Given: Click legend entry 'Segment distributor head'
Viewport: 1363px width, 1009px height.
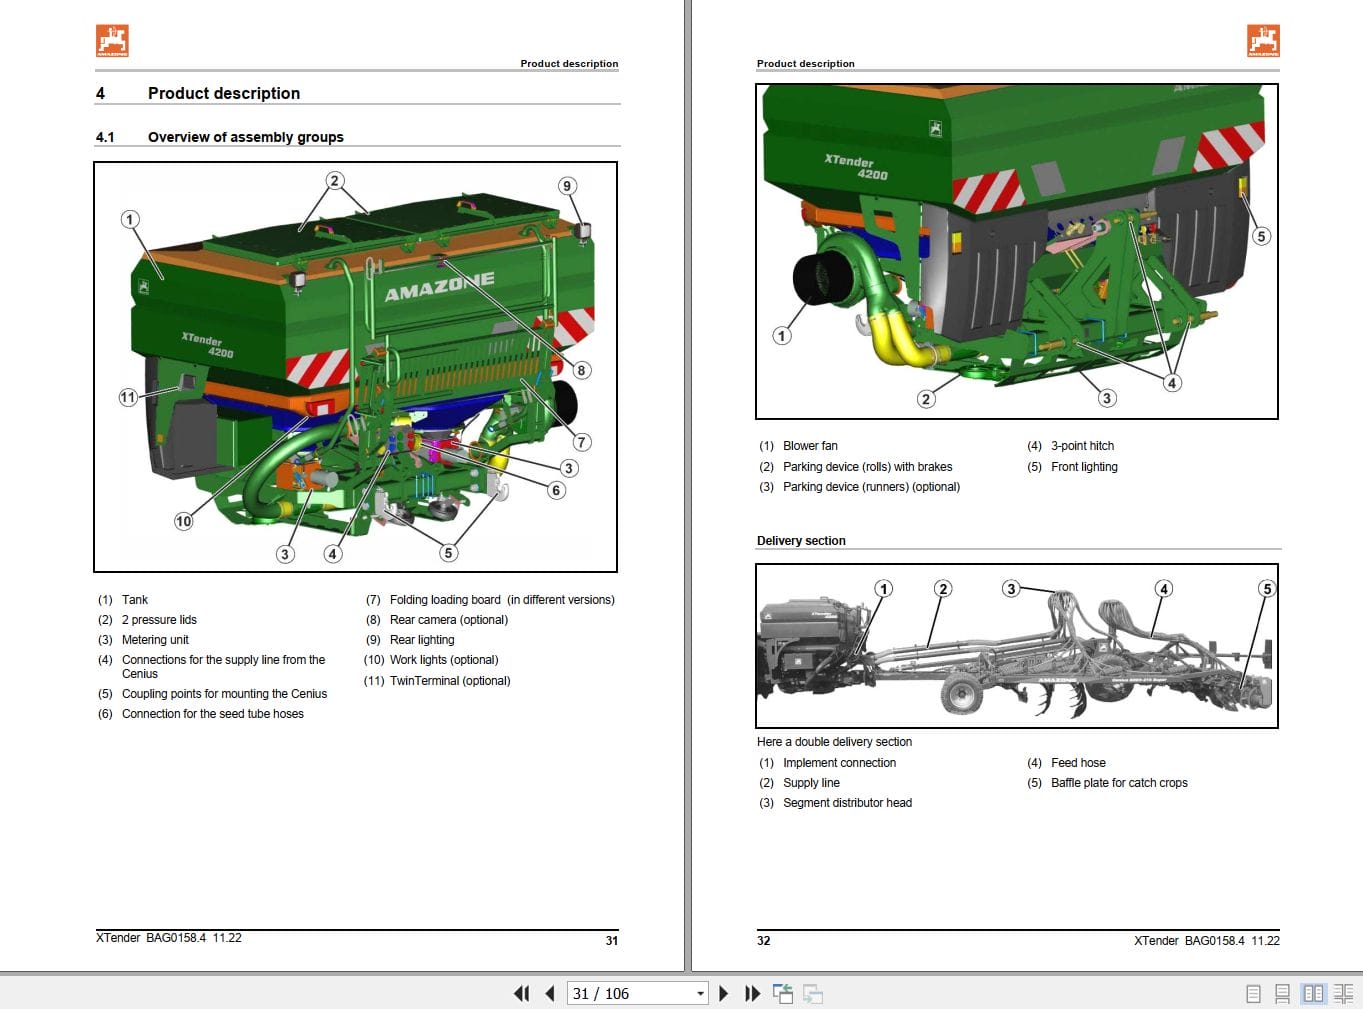Looking at the screenshot, I should pyautogui.click(x=847, y=803).
